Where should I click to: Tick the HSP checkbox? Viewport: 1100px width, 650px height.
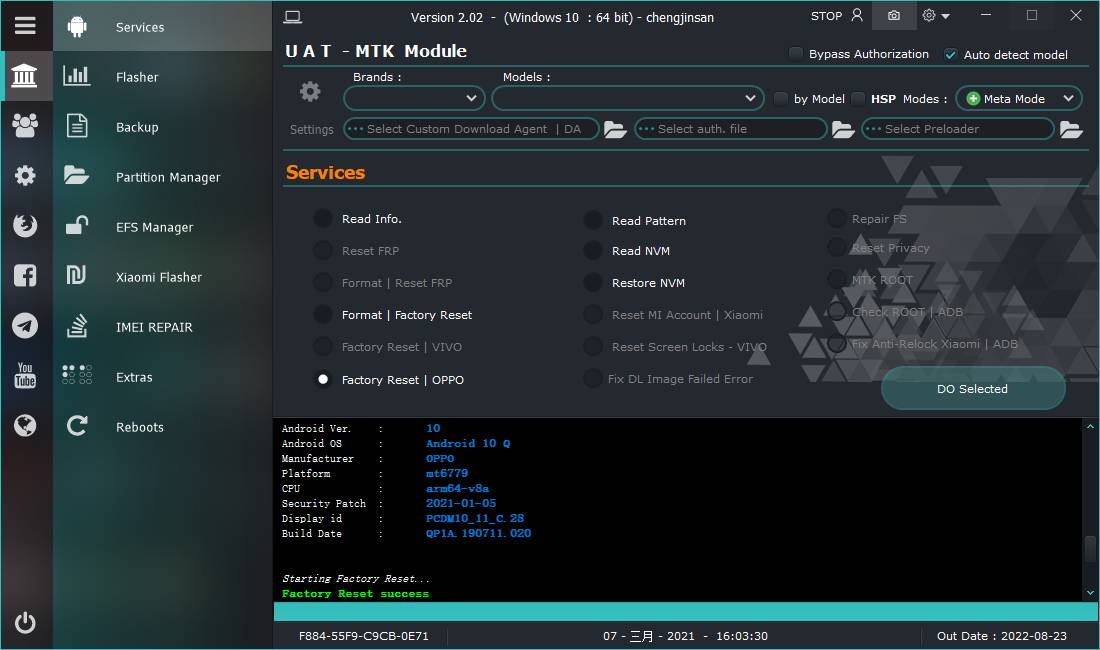858,99
